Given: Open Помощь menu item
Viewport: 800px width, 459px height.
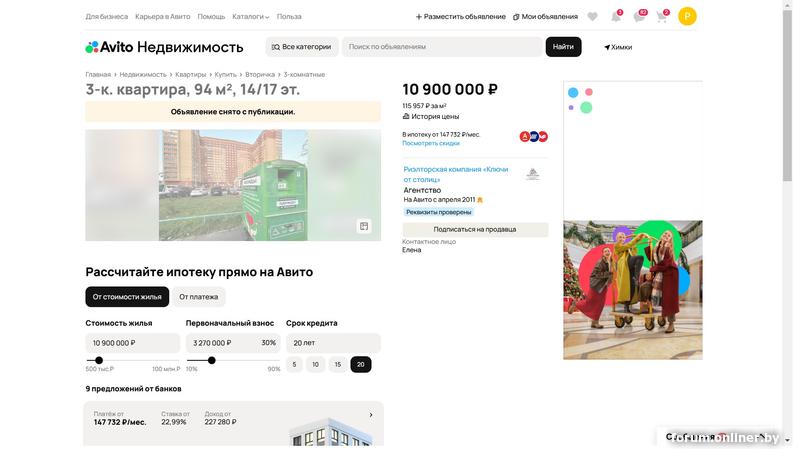Looking at the screenshot, I should 211,16.
